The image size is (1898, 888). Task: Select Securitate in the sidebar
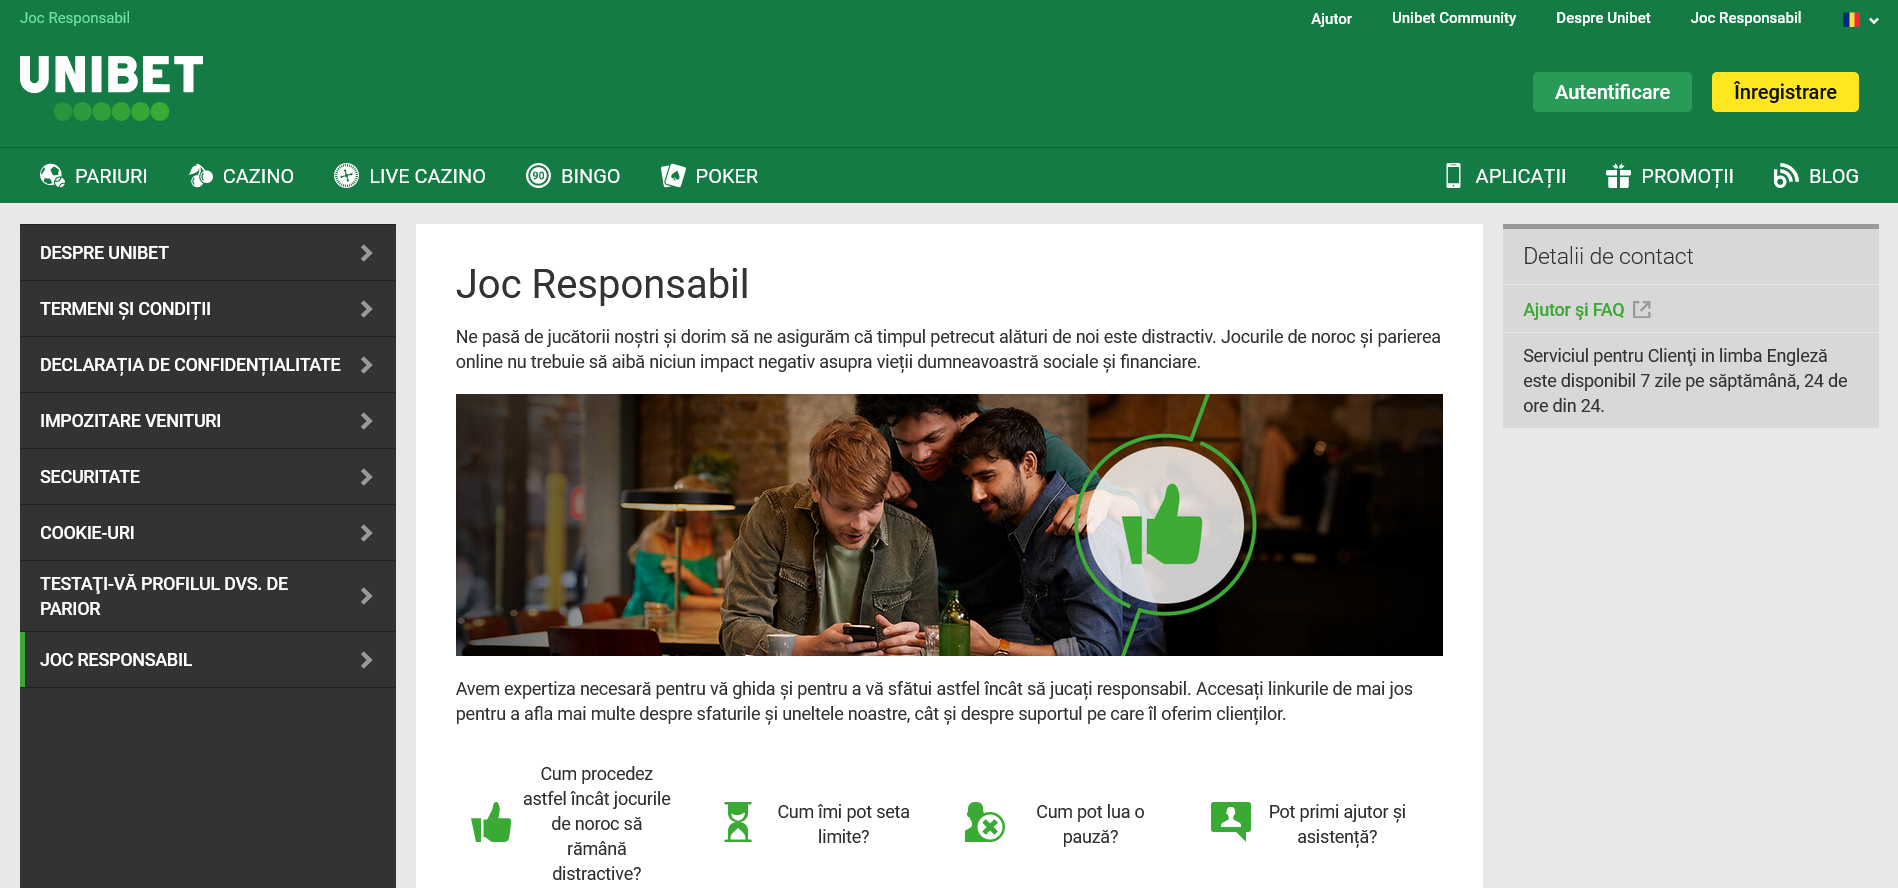(208, 477)
